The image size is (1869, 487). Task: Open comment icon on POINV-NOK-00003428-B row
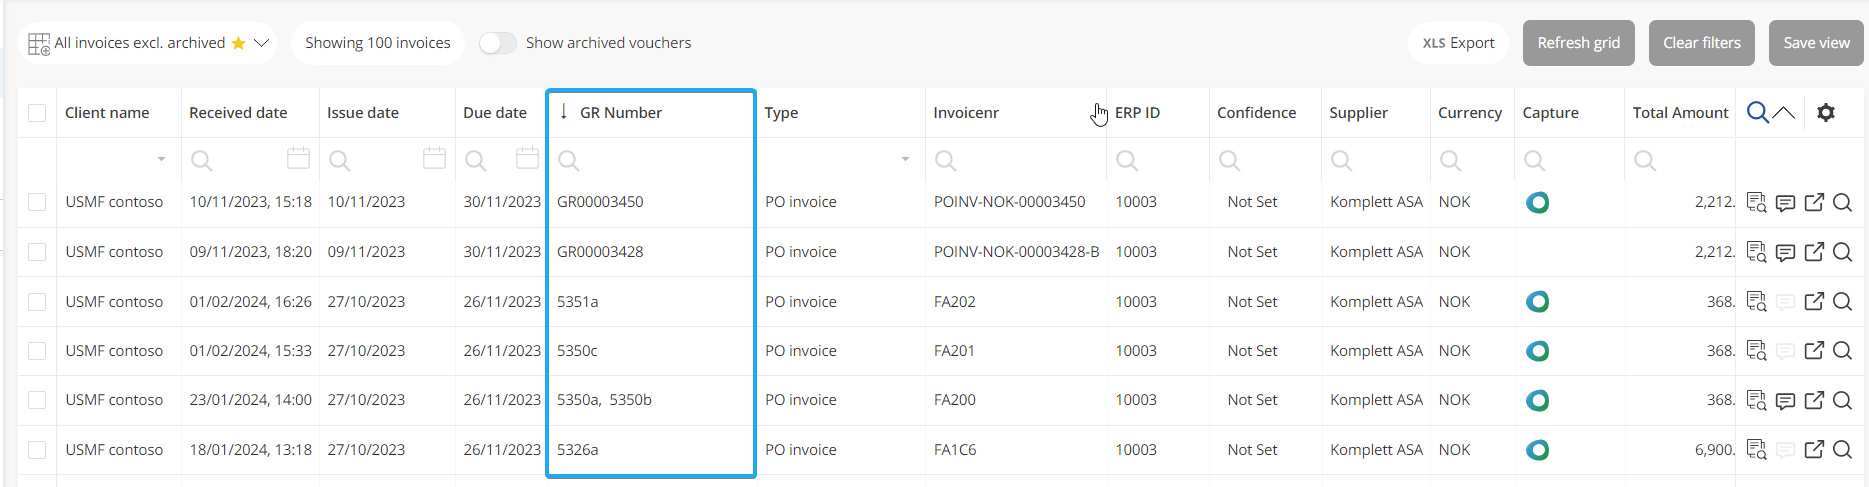pos(1785,253)
